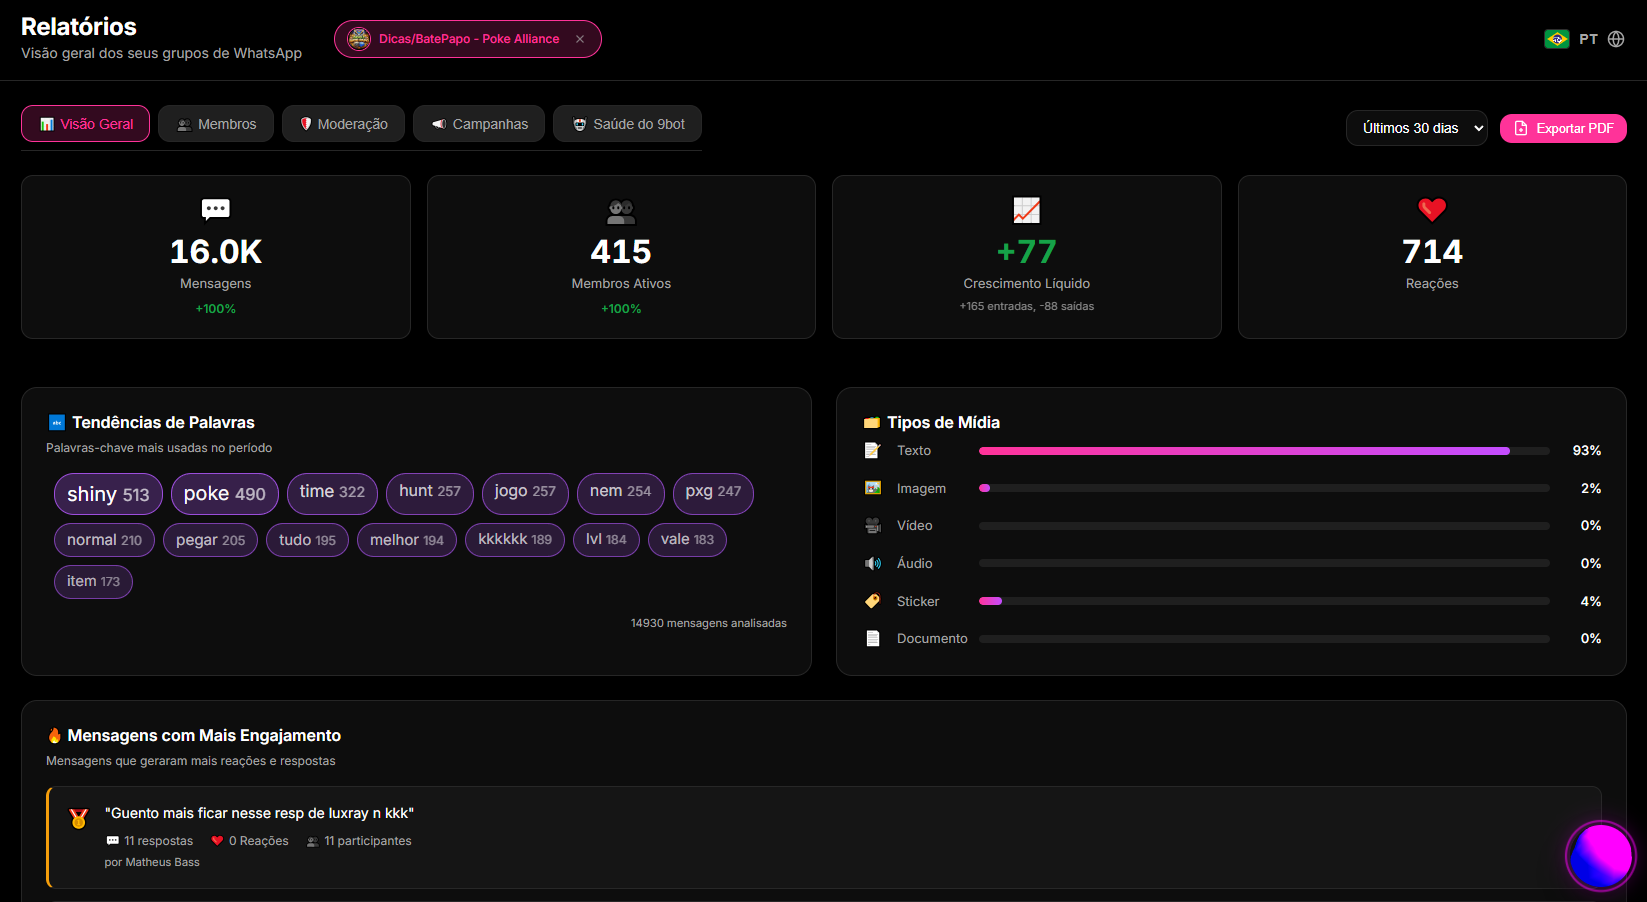Open the Moderação tab
The width and height of the screenshot is (1647, 902).
pos(343,124)
